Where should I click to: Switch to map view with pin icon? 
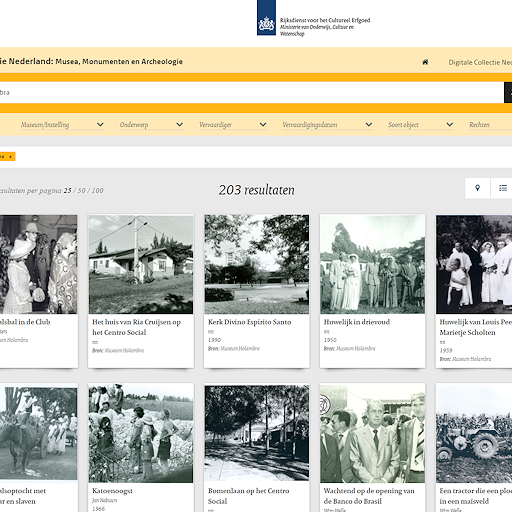pyautogui.click(x=477, y=188)
